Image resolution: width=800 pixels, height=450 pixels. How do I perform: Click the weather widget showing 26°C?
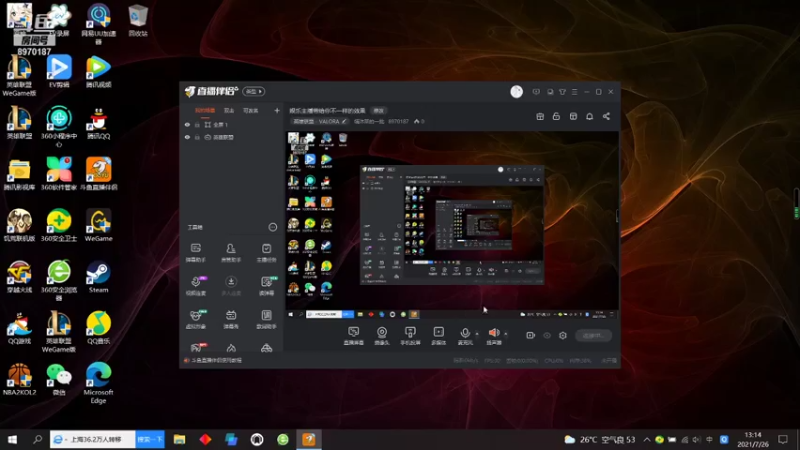[x=599, y=439]
